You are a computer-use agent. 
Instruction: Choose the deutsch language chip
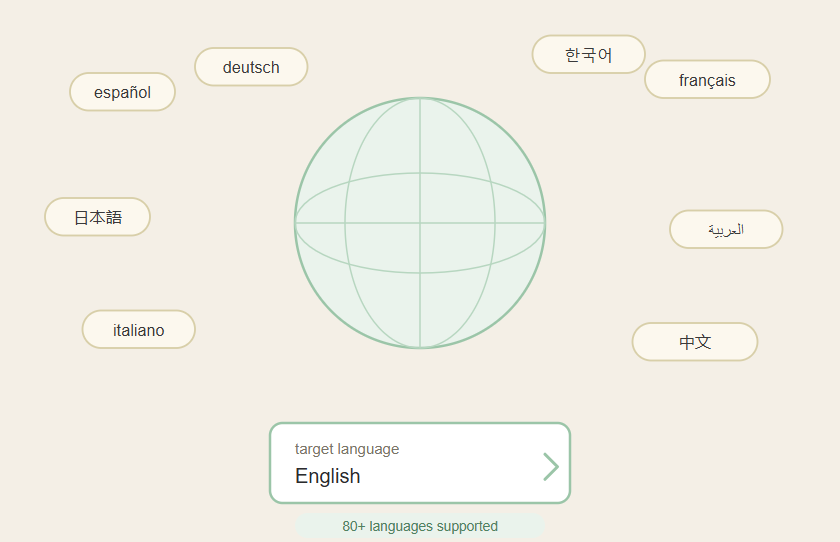pos(251,67)
